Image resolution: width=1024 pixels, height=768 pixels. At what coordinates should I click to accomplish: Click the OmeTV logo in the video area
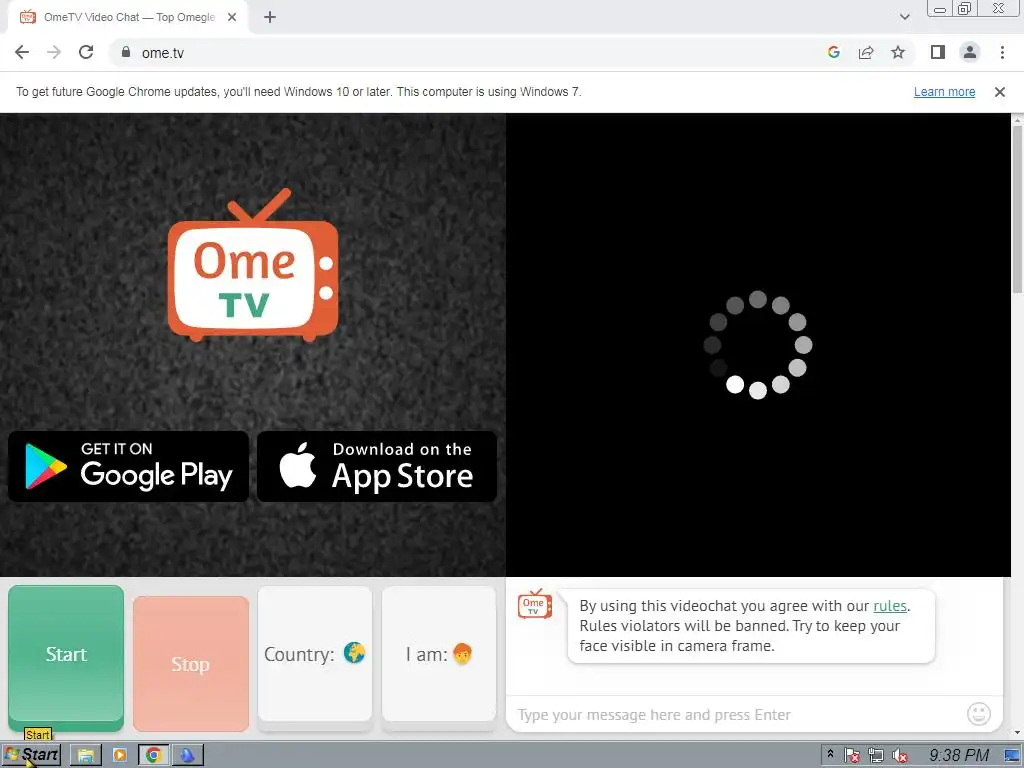click(253, 265)
